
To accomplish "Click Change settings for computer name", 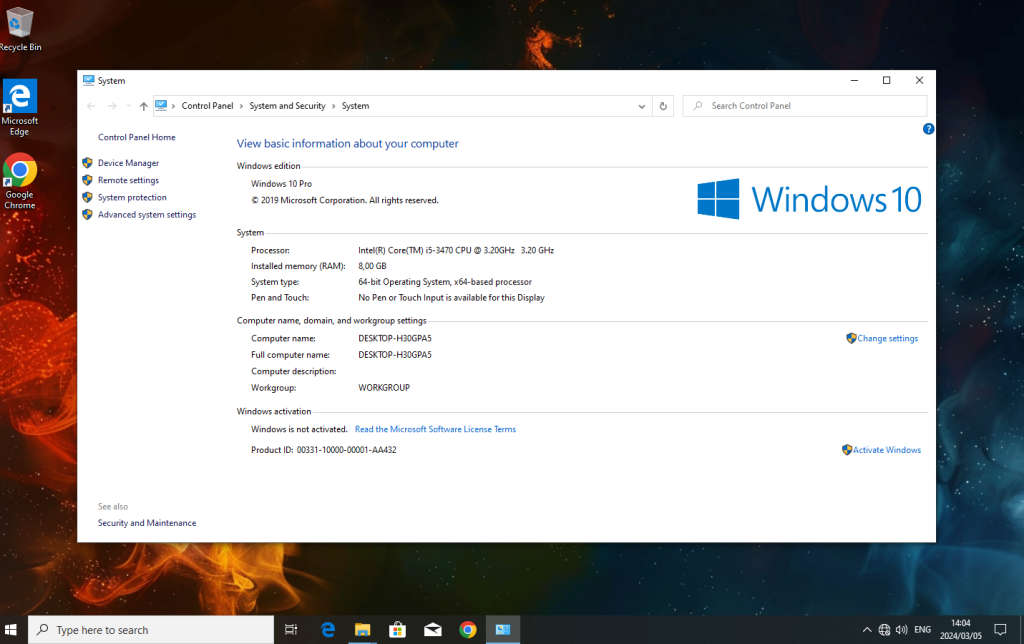I will click(x=887, y=339).
